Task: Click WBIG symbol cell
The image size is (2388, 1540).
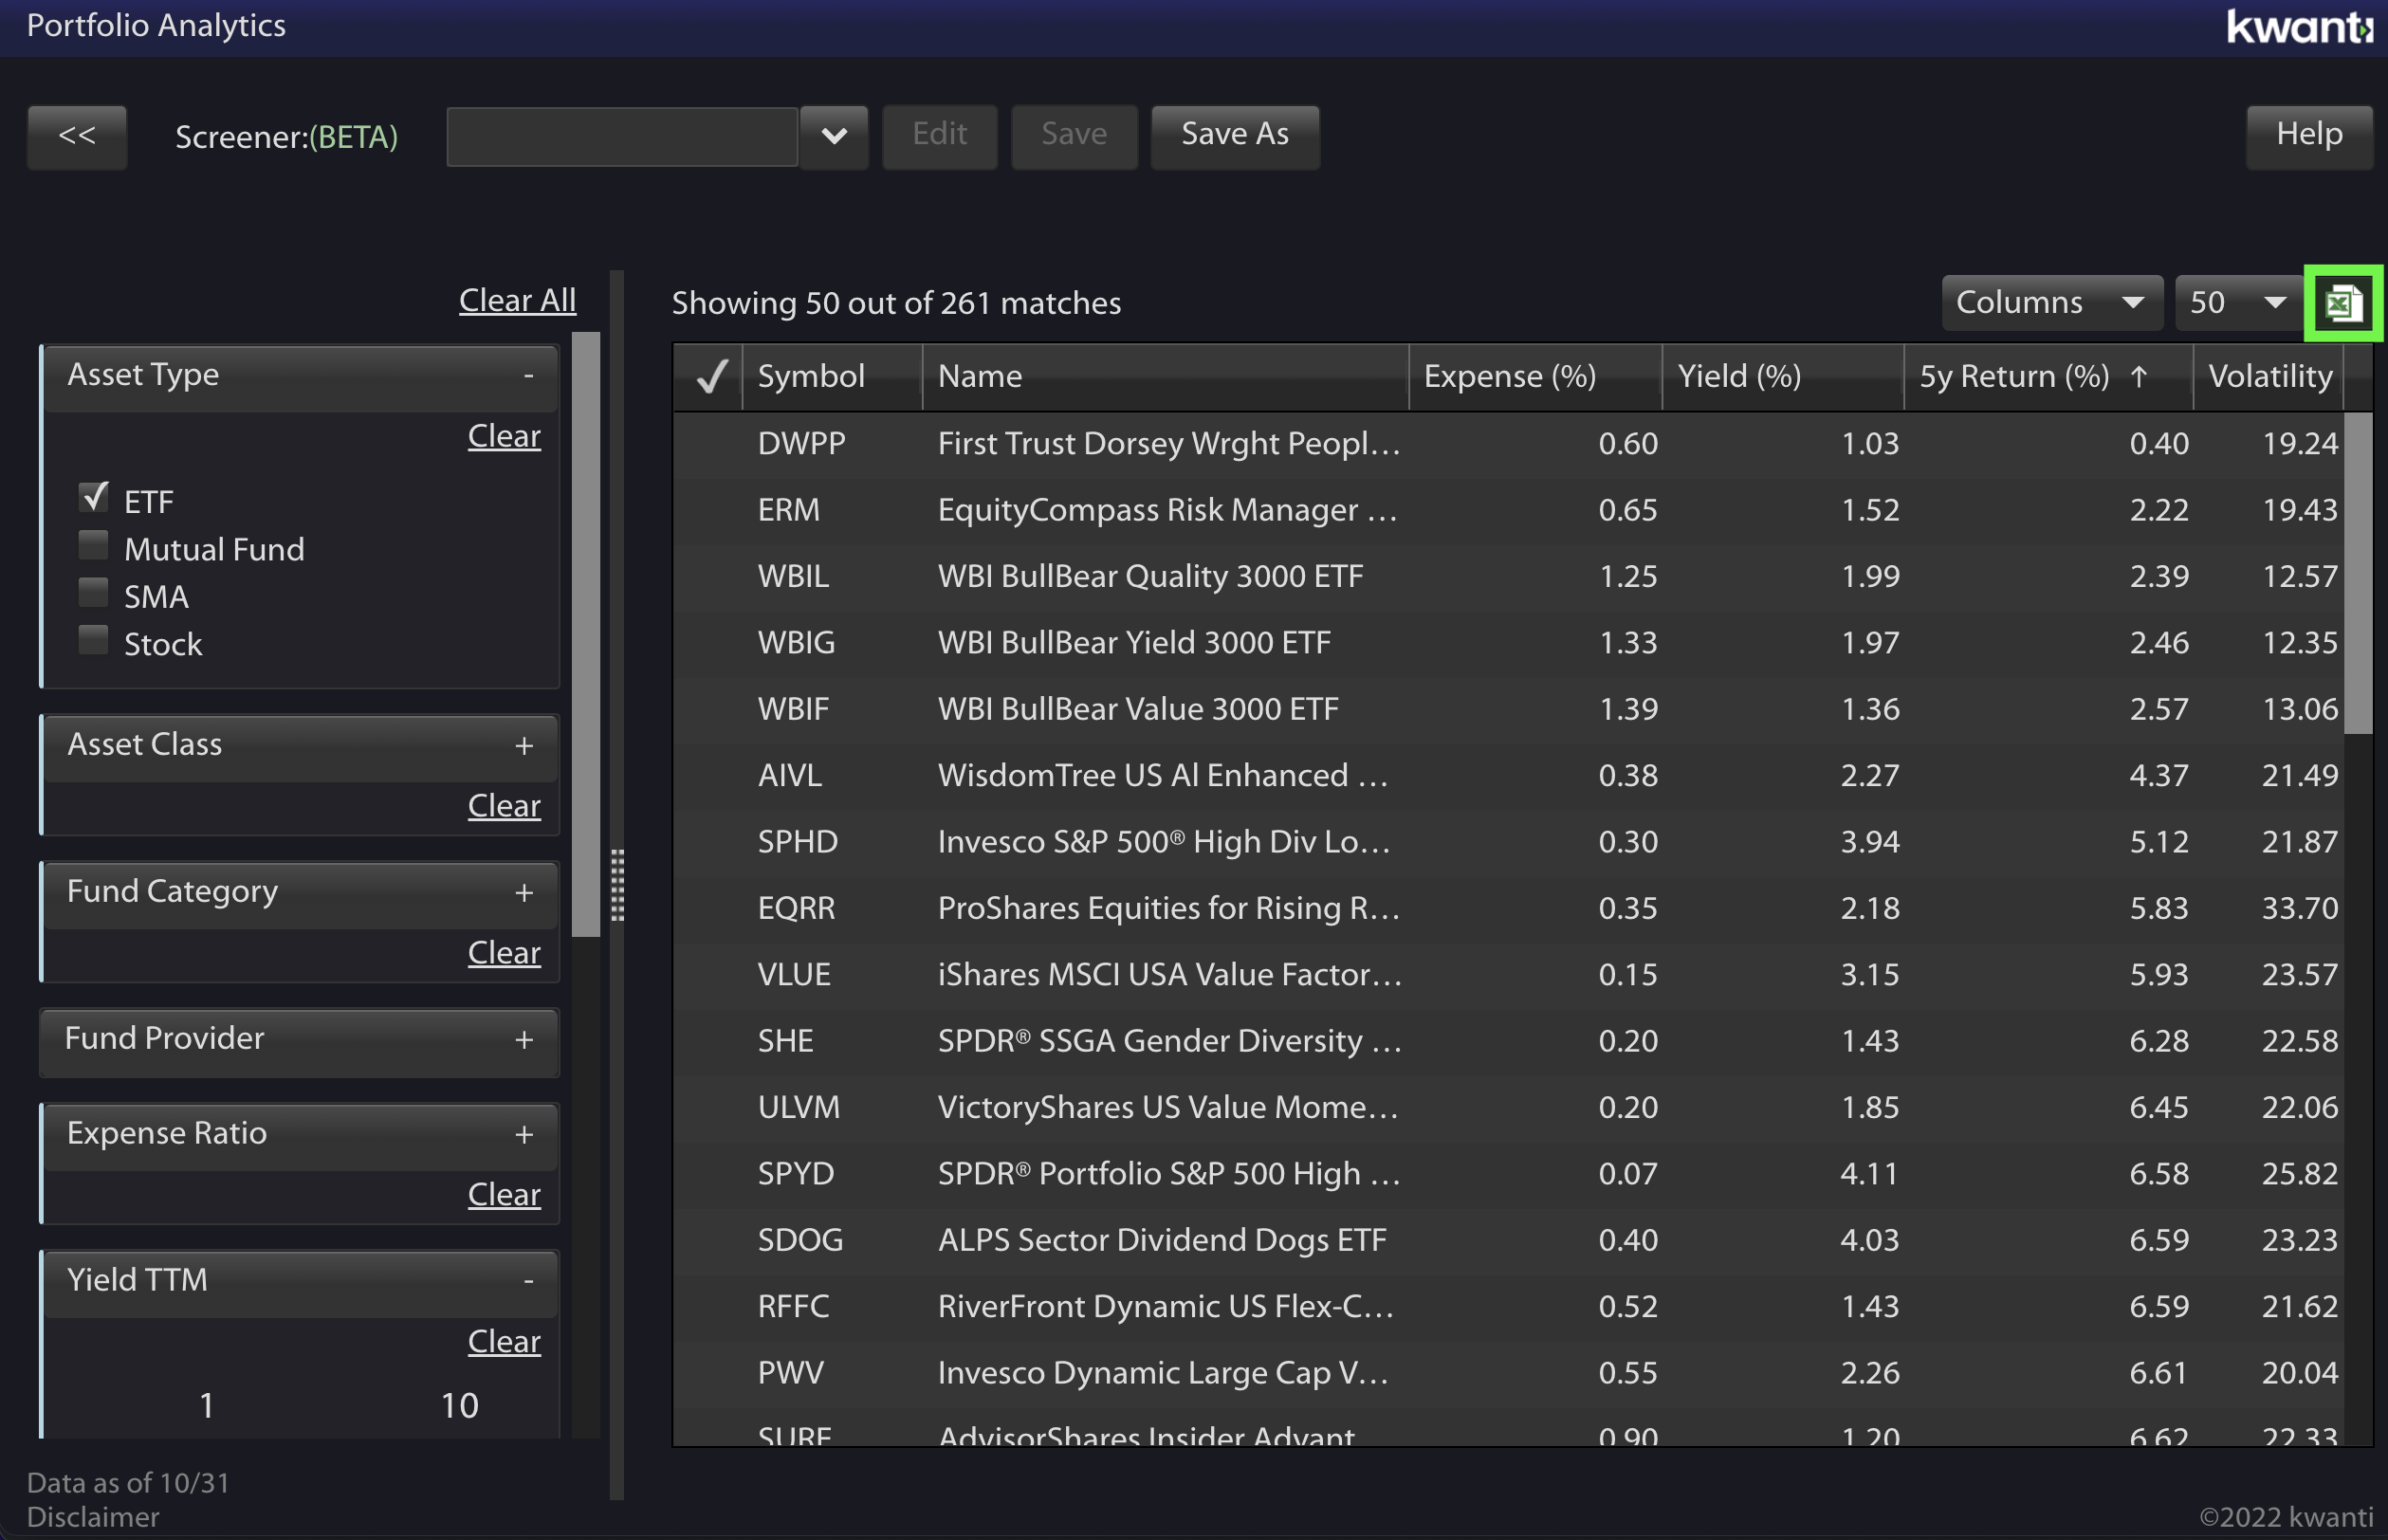Action: coord(796,643)
